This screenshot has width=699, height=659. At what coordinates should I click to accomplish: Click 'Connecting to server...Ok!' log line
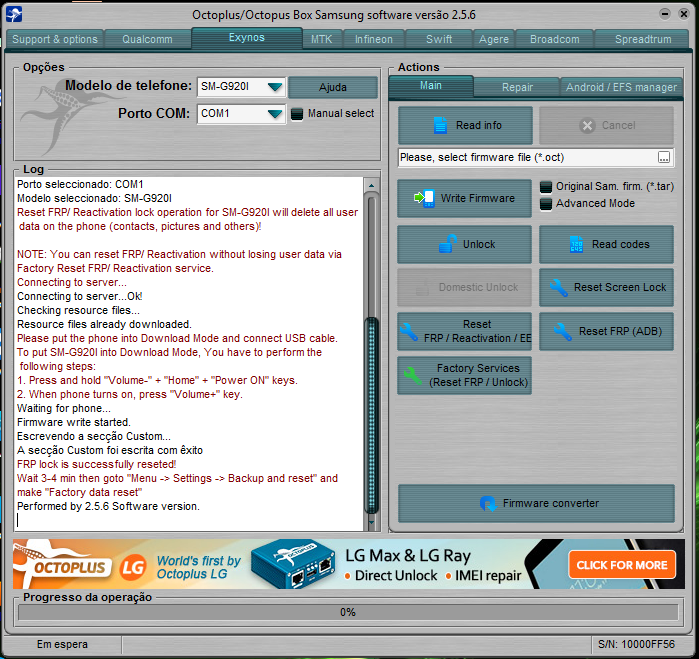click(x=79, y=296)
